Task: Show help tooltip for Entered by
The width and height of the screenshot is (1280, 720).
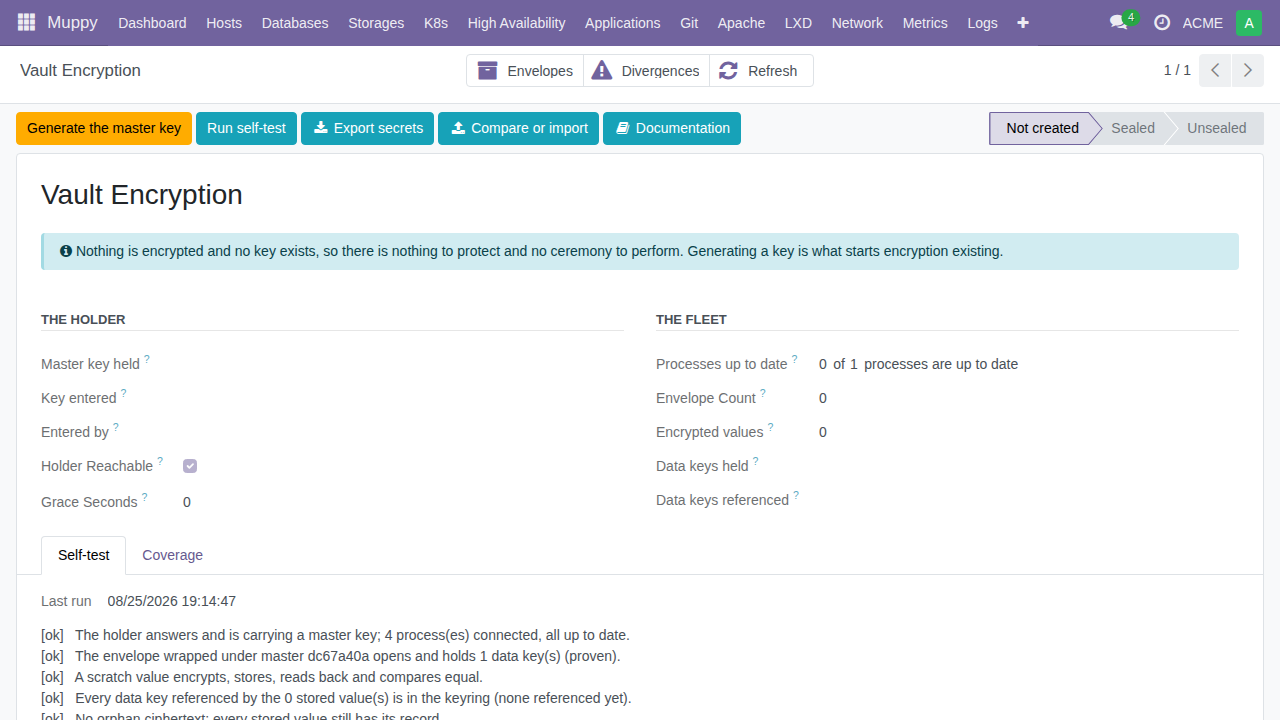Action: click(116, 427)
